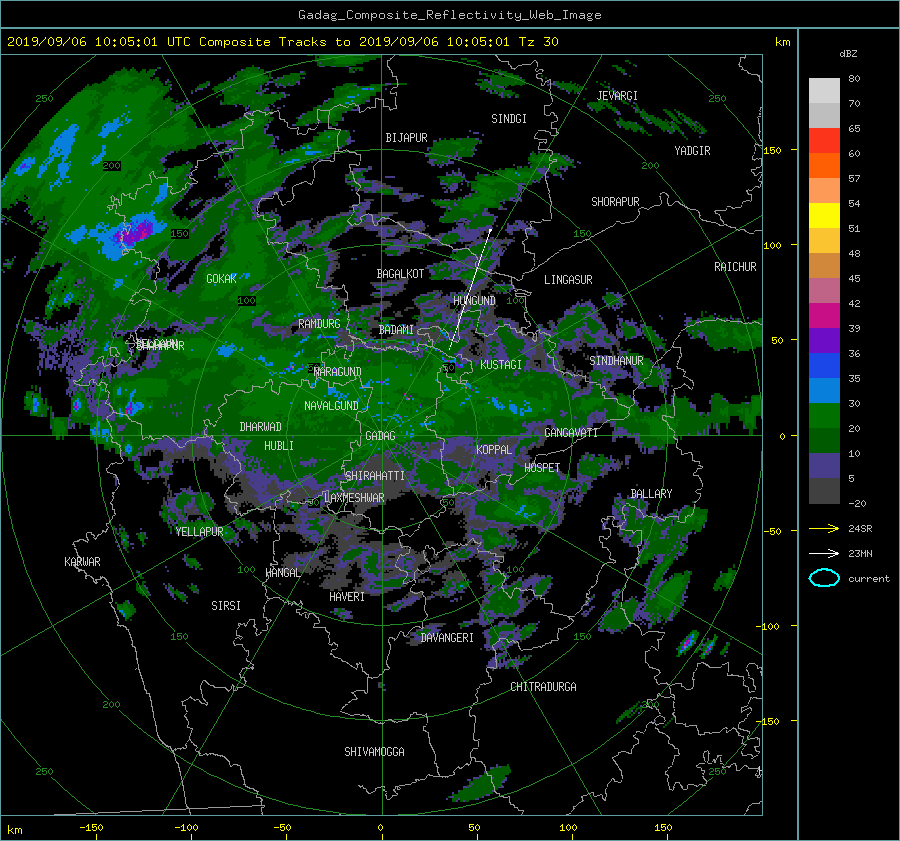
Task: Click the -150 tick on bottom axis
Action: (x=91, y=827)
